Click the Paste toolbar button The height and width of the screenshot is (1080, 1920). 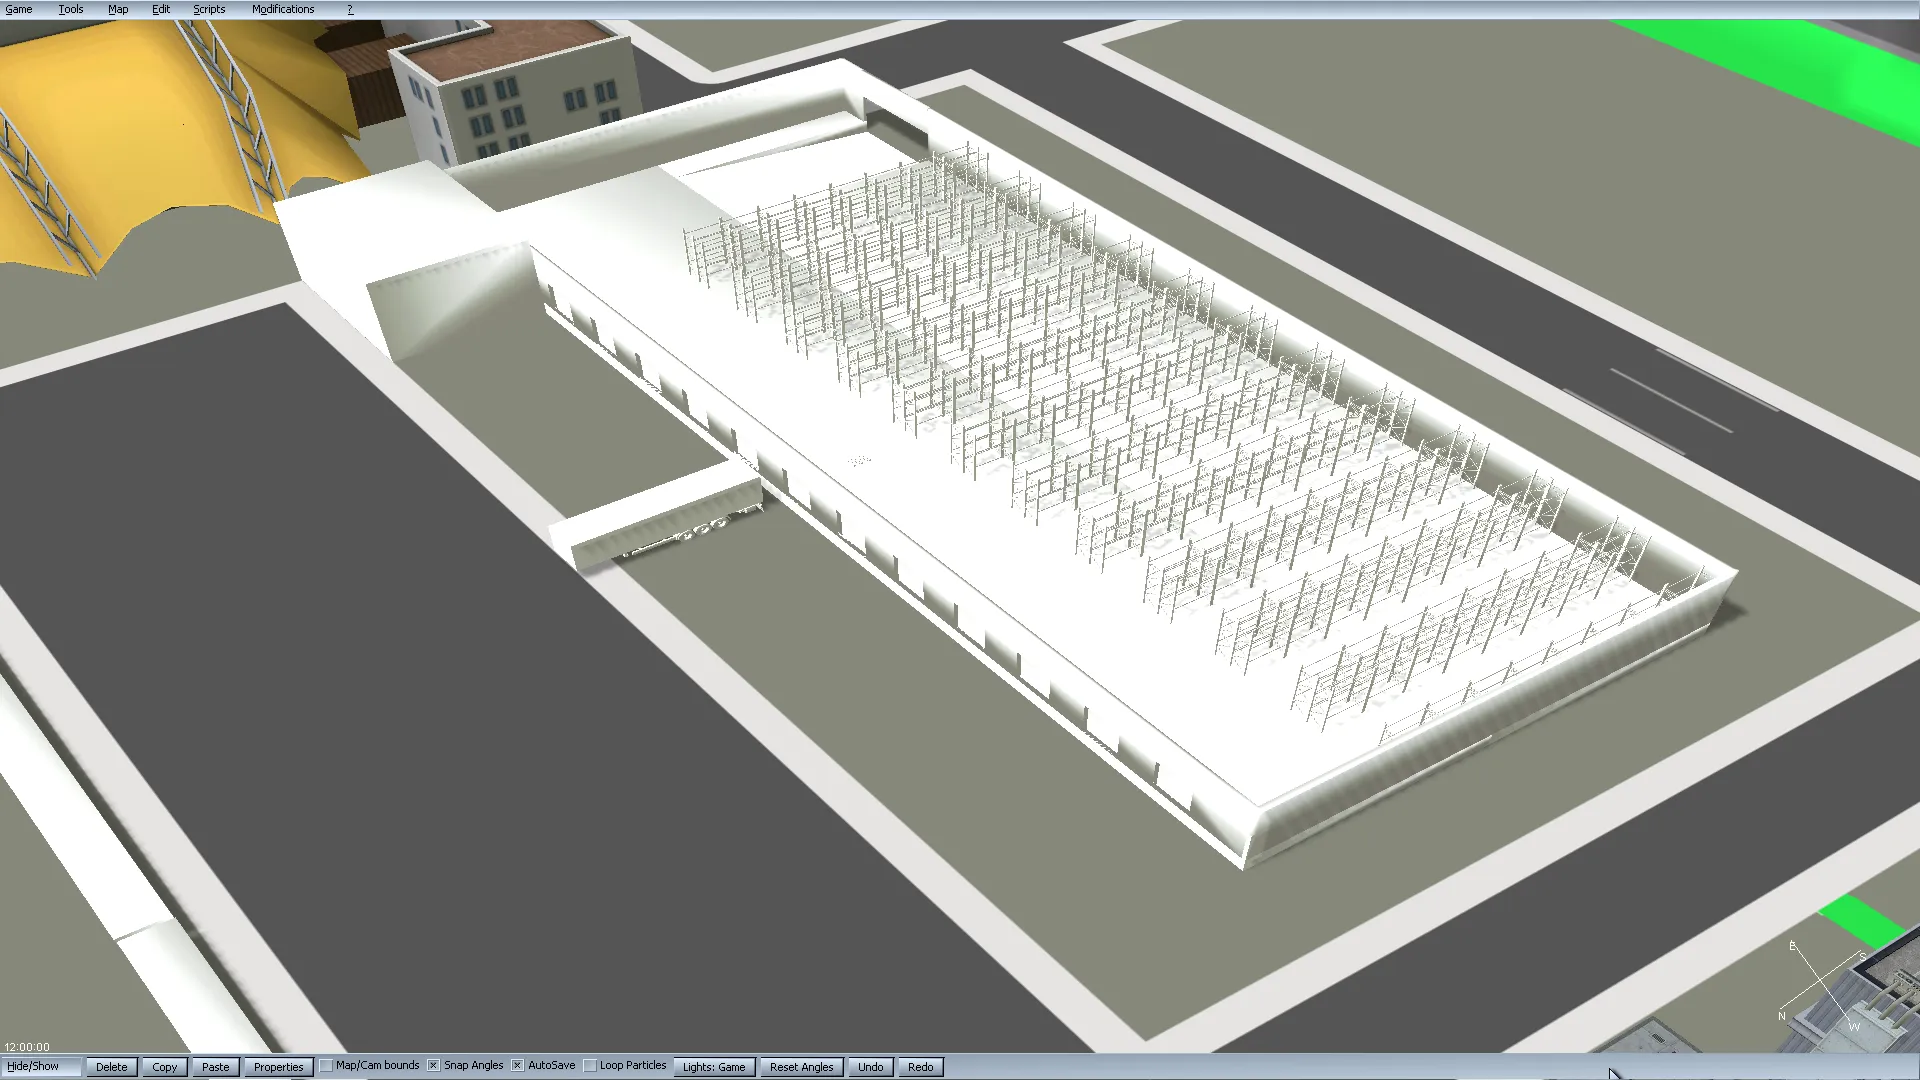coord(215,1067)
